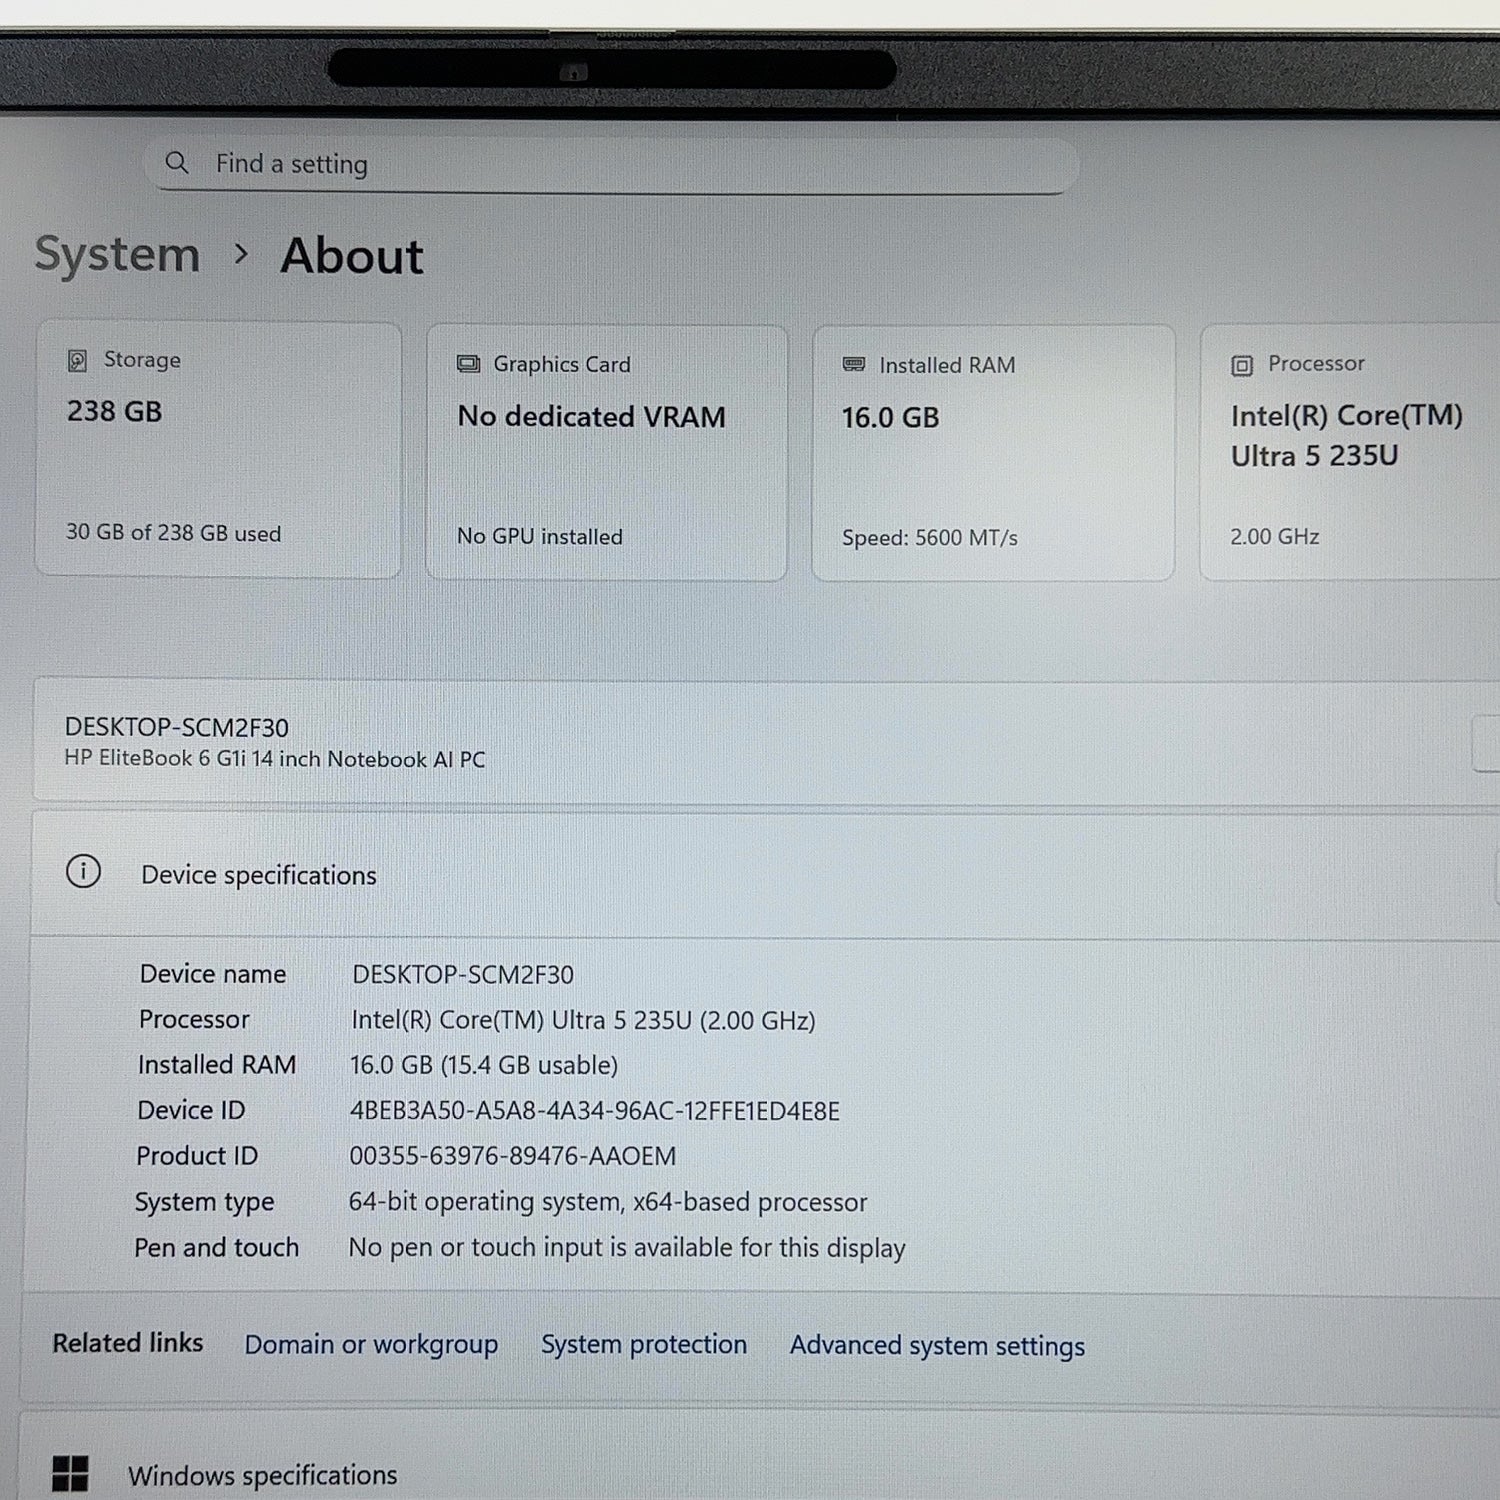Click the text "No GPU installed"

click(540, 537)
